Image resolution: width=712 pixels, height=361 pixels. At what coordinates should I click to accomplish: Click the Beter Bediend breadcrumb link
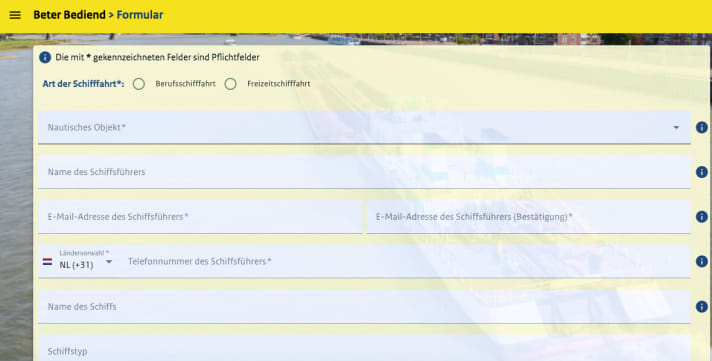pos(69,15)
